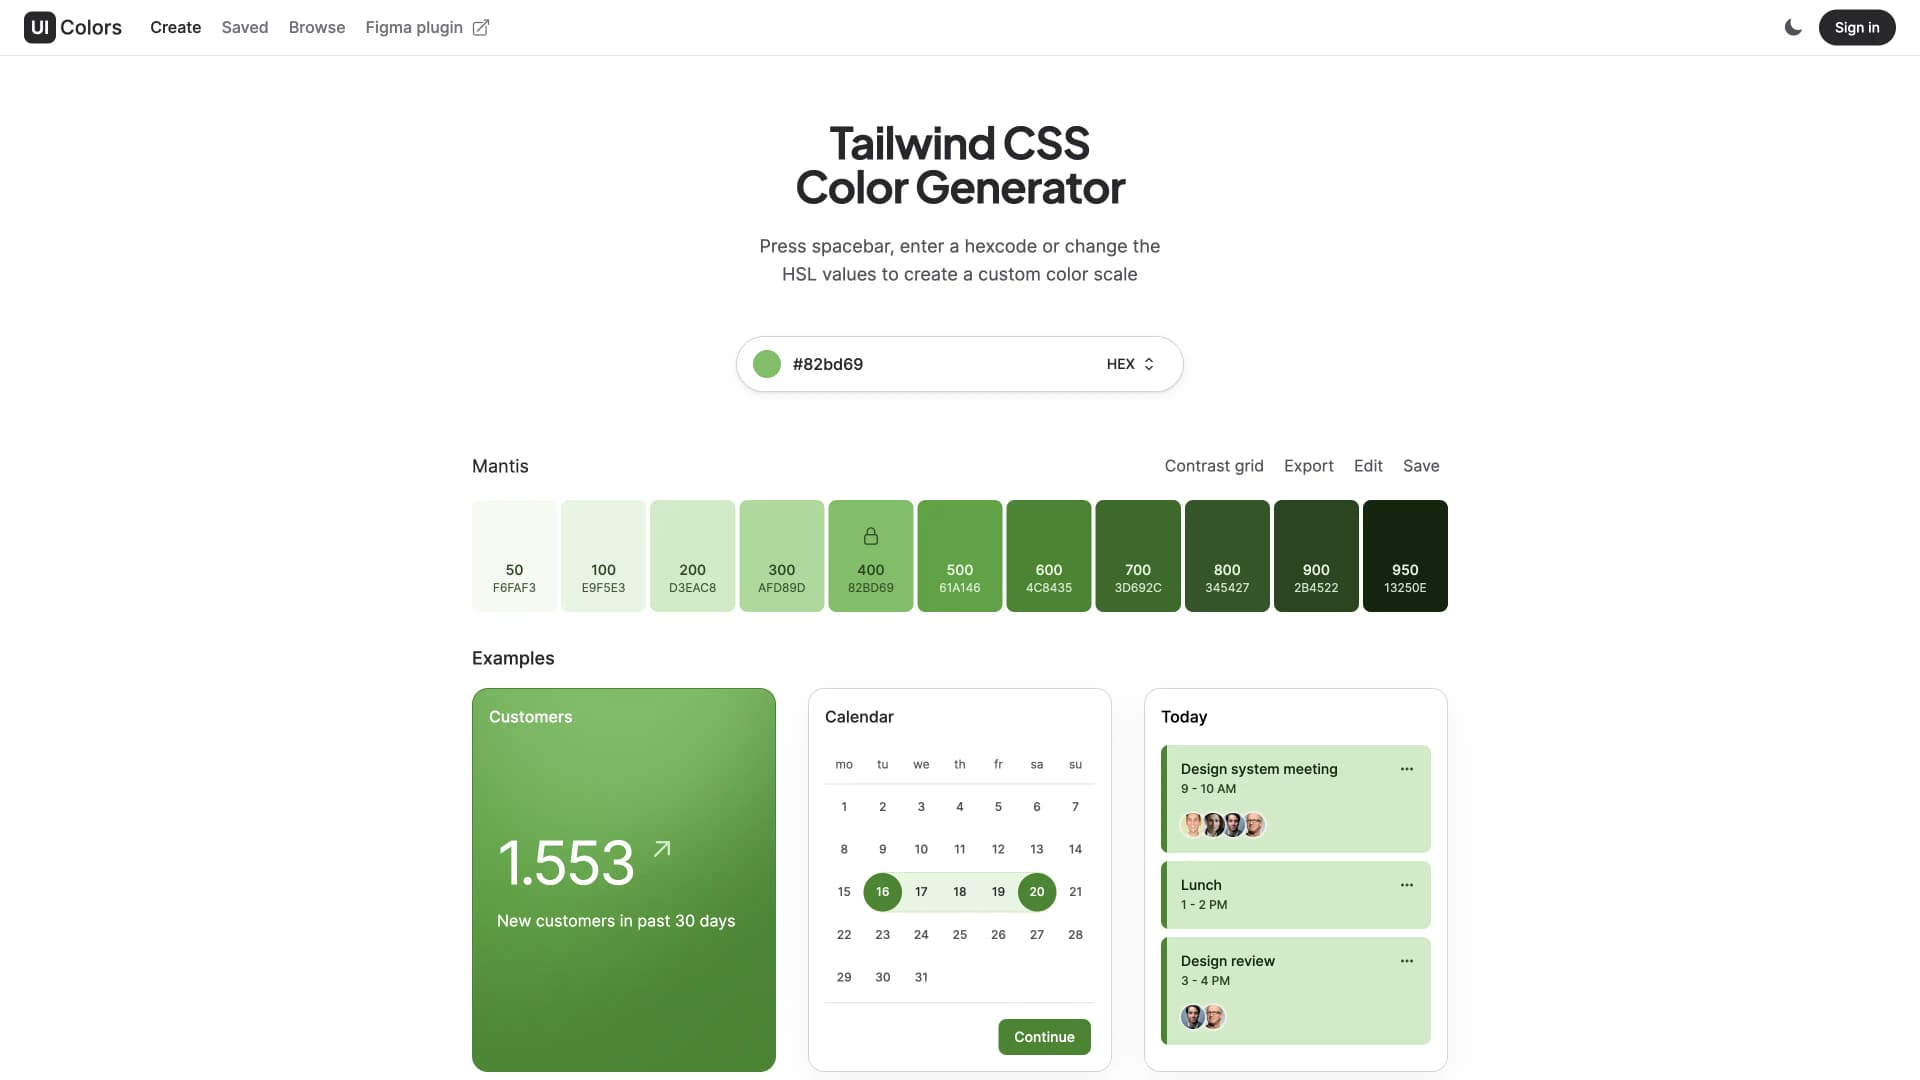The width and height of the screenshot is (1920, 1080).
Task: Click the UI Colors logo icon
Action: [40, 26]
